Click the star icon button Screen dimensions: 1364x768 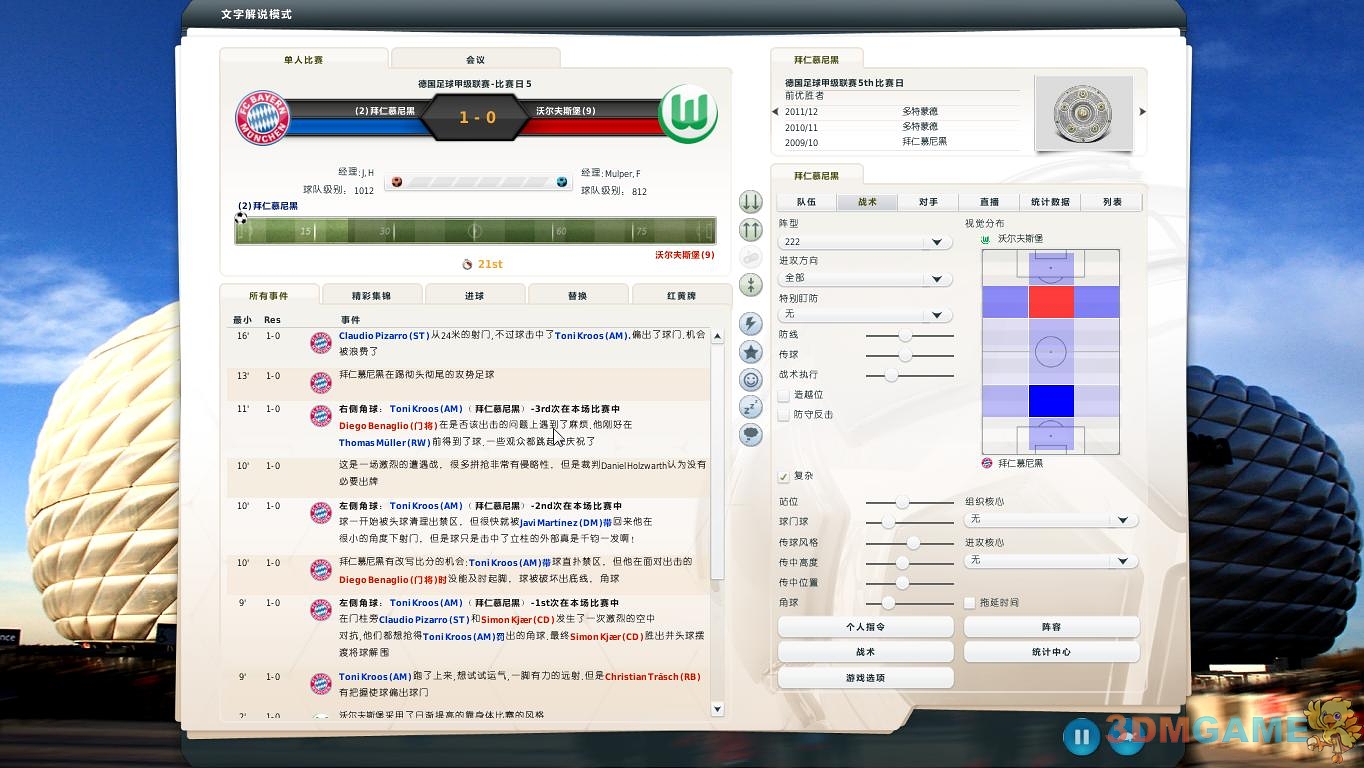(750, 351)
